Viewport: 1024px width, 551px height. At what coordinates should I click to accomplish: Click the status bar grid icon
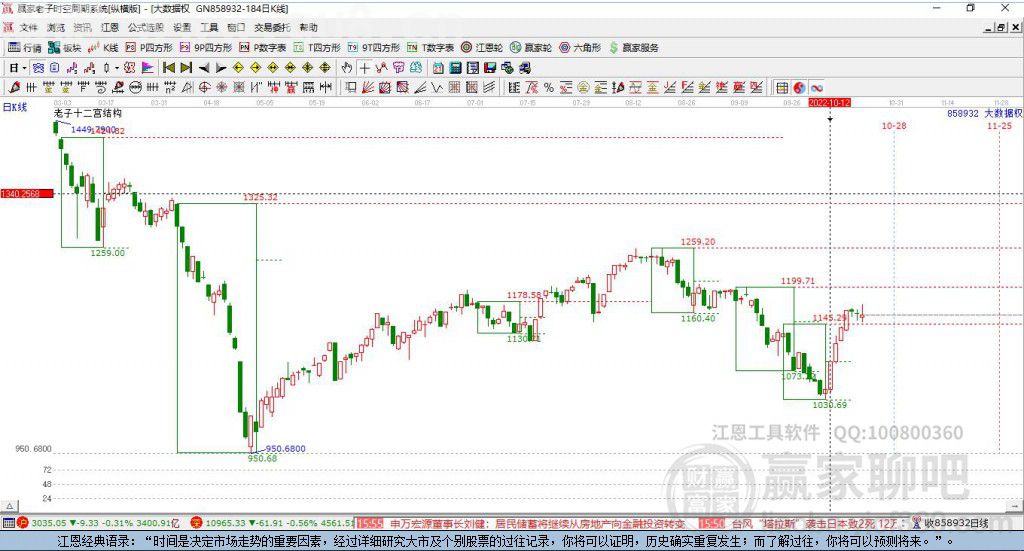pyautogui.click(x=8, y=523)
